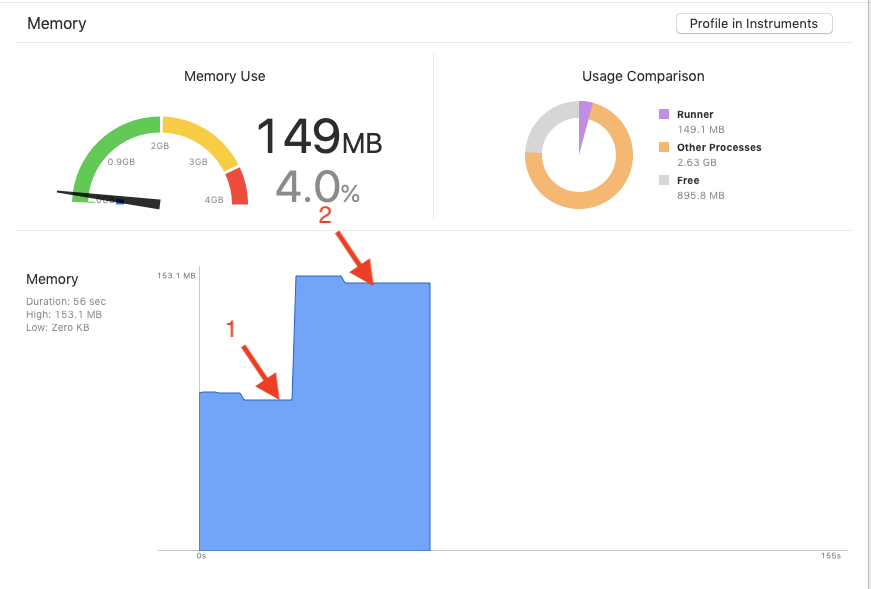Select the gray Free legend swatch
Image resolution: width=871 pixels, height=589 pixels.
[x=664, y=179]
